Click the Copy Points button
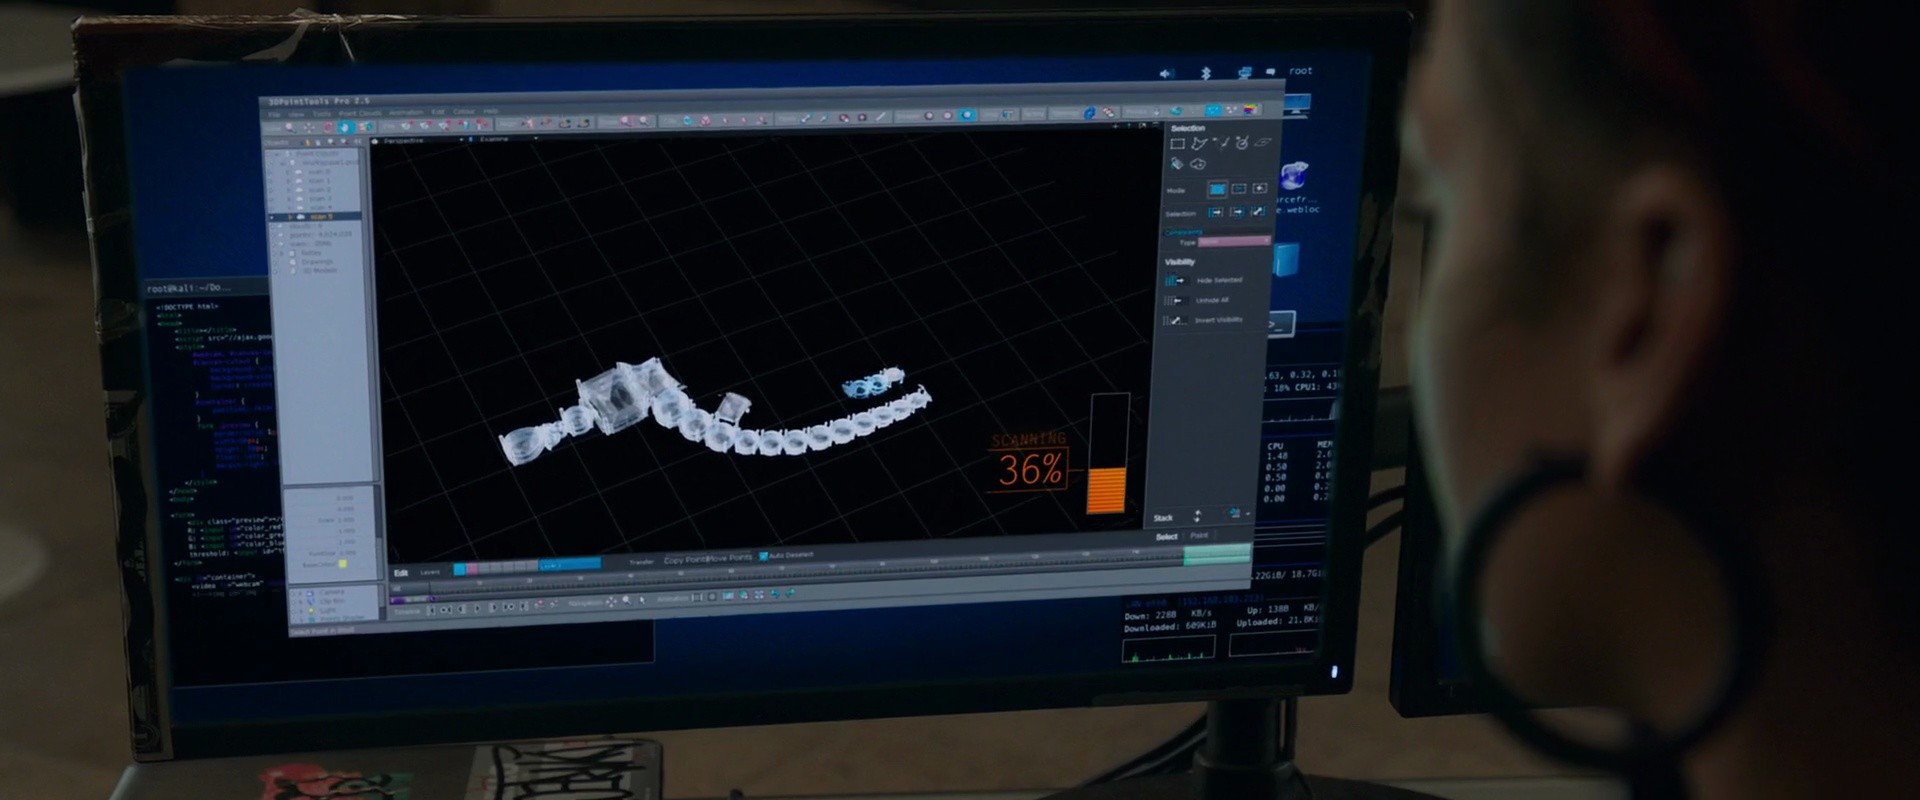1920x800 pixels. [686, 560]
